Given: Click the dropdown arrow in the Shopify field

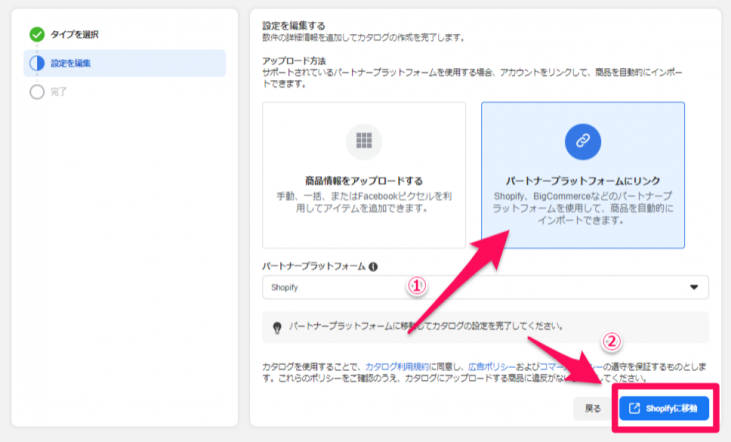Looking at the screenshot, I should tap(694, 287).
